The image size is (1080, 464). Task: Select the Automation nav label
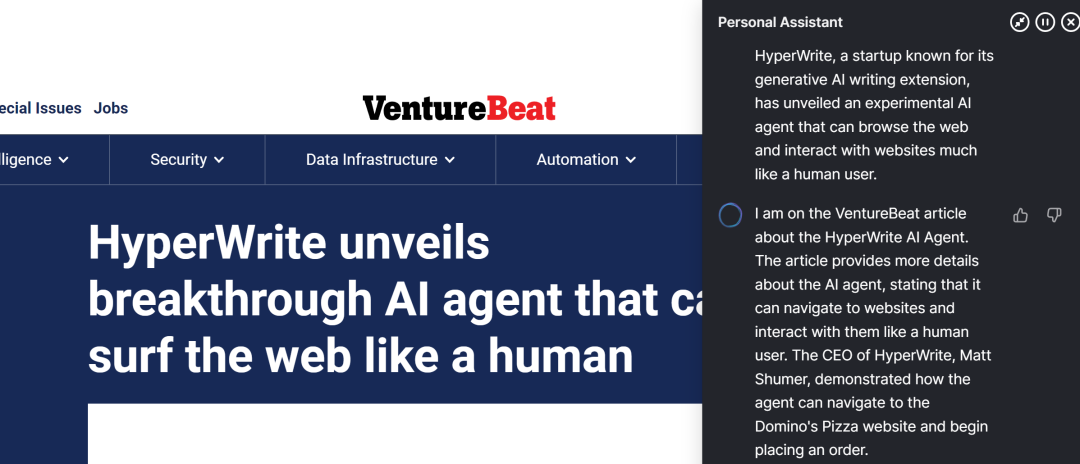[x=577, y=160]
